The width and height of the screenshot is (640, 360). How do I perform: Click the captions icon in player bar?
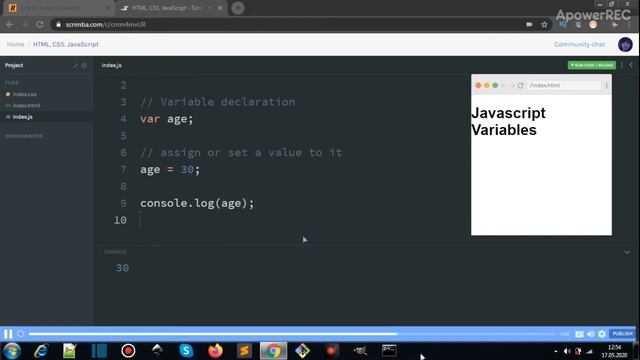pyautogui.click(x=579, y=334)
